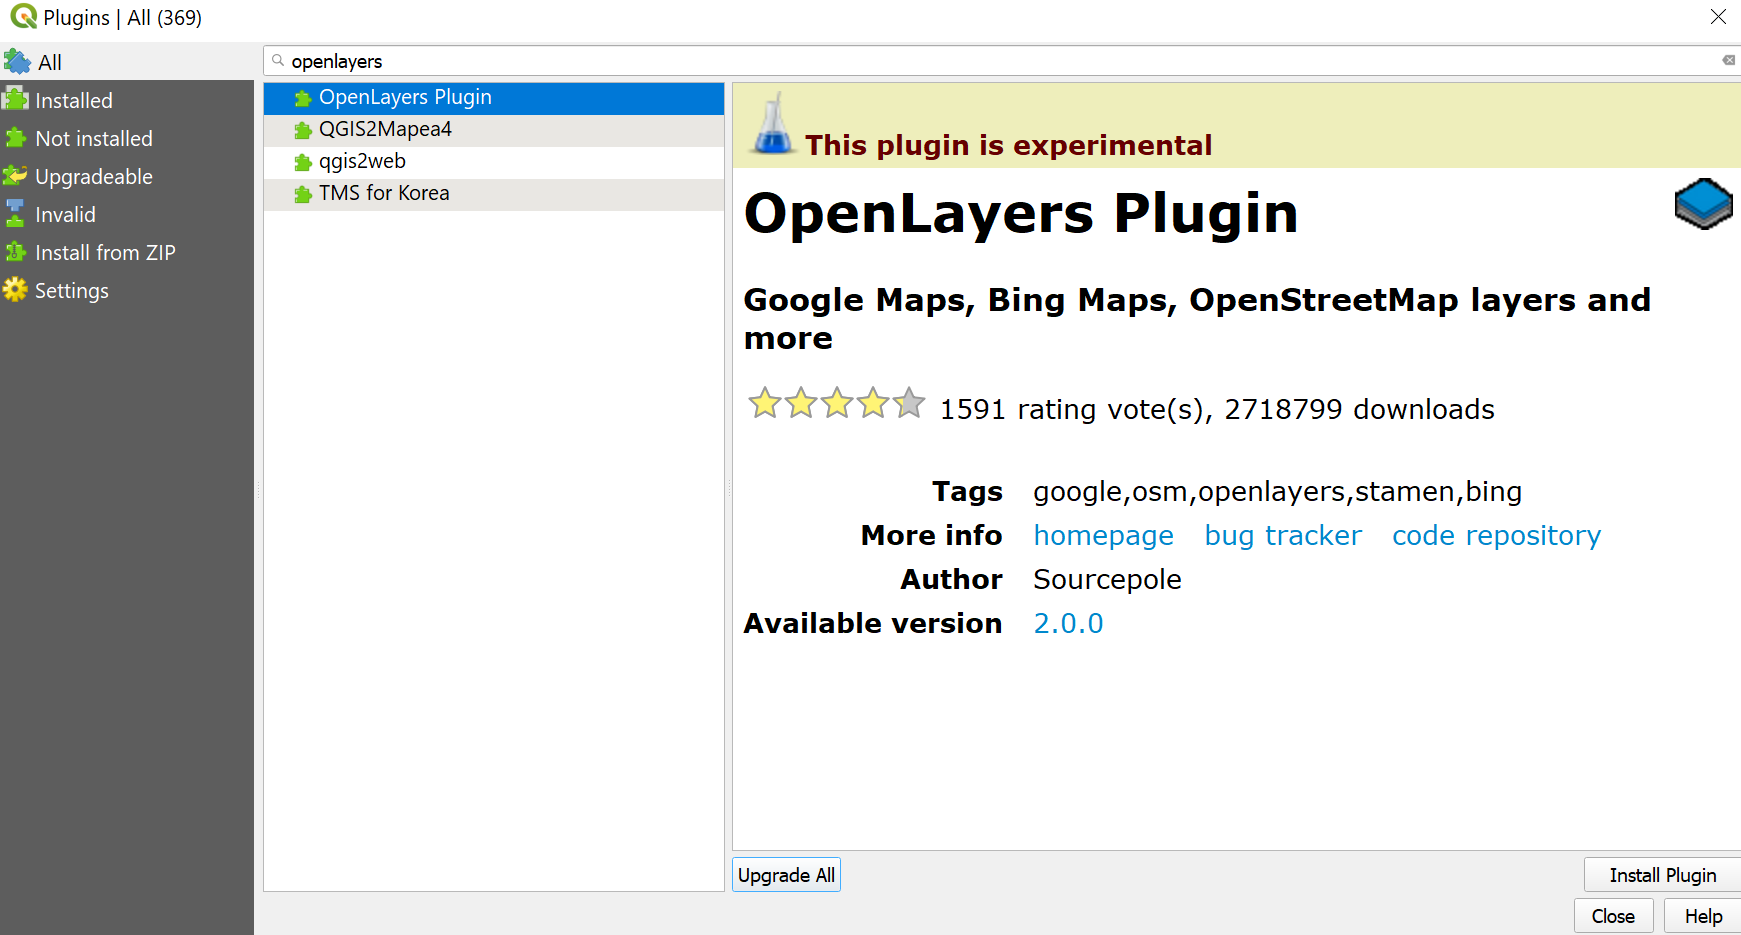Open the bug tracker link
This screenshot has width=1741, height=935.
pyautogui.click(x=1283, y=536)
